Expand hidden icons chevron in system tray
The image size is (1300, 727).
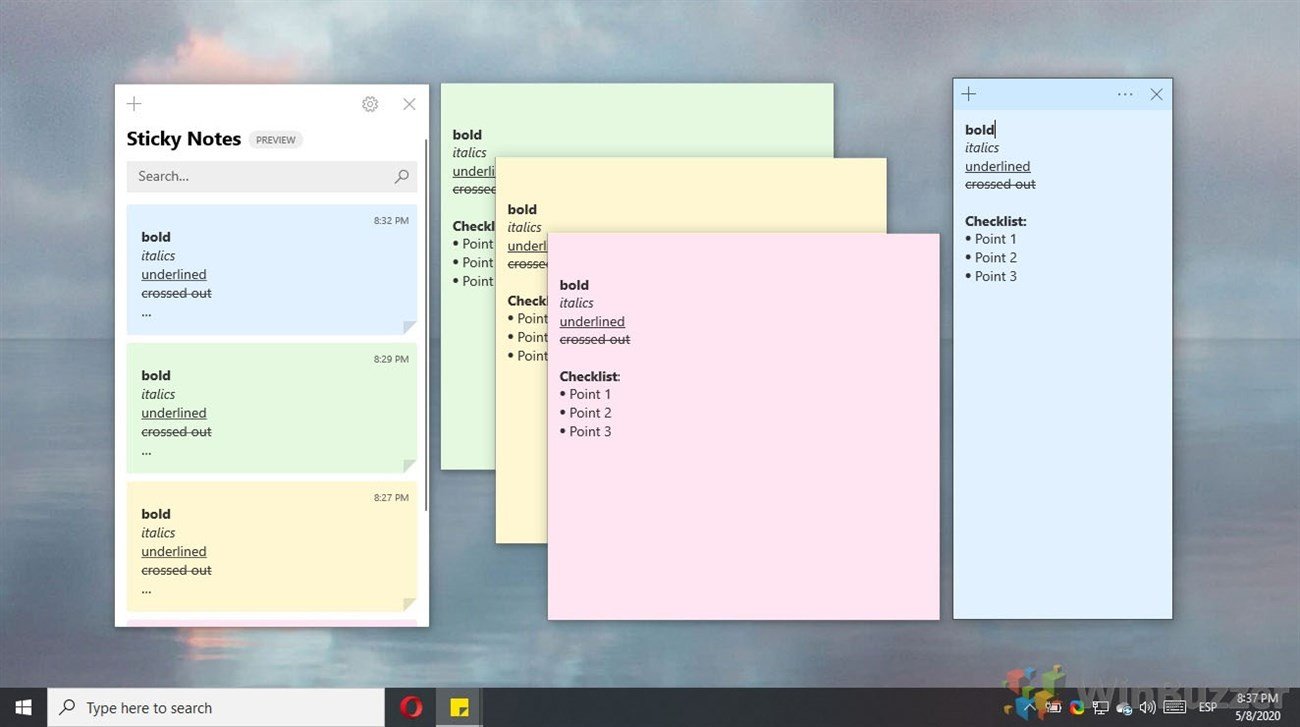click(1030, 707)
